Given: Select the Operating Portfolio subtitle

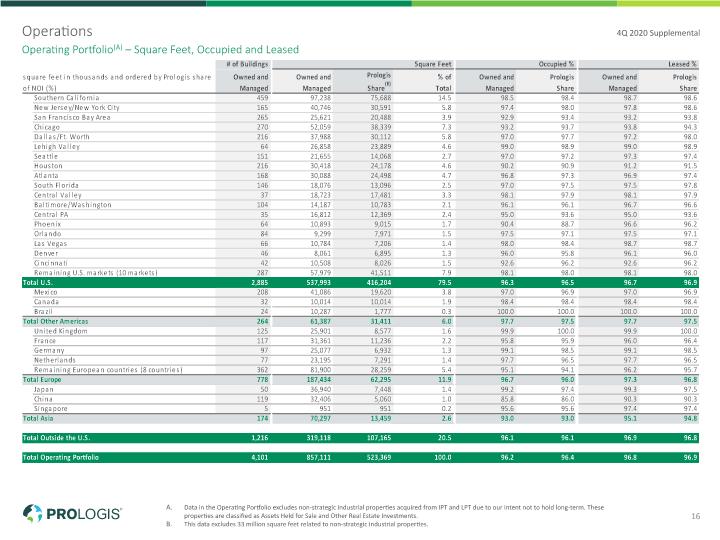Looking at the screenshot, I should click(x=160, y=50).
